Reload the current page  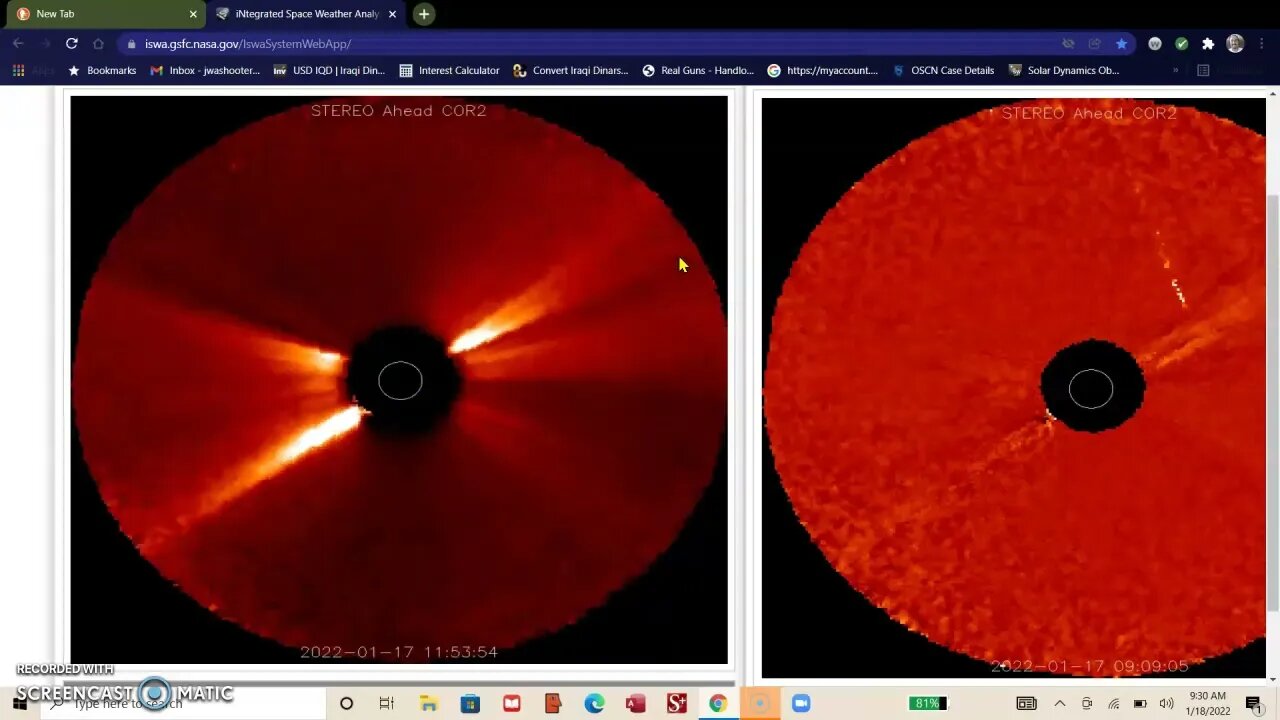coord(71,44)
